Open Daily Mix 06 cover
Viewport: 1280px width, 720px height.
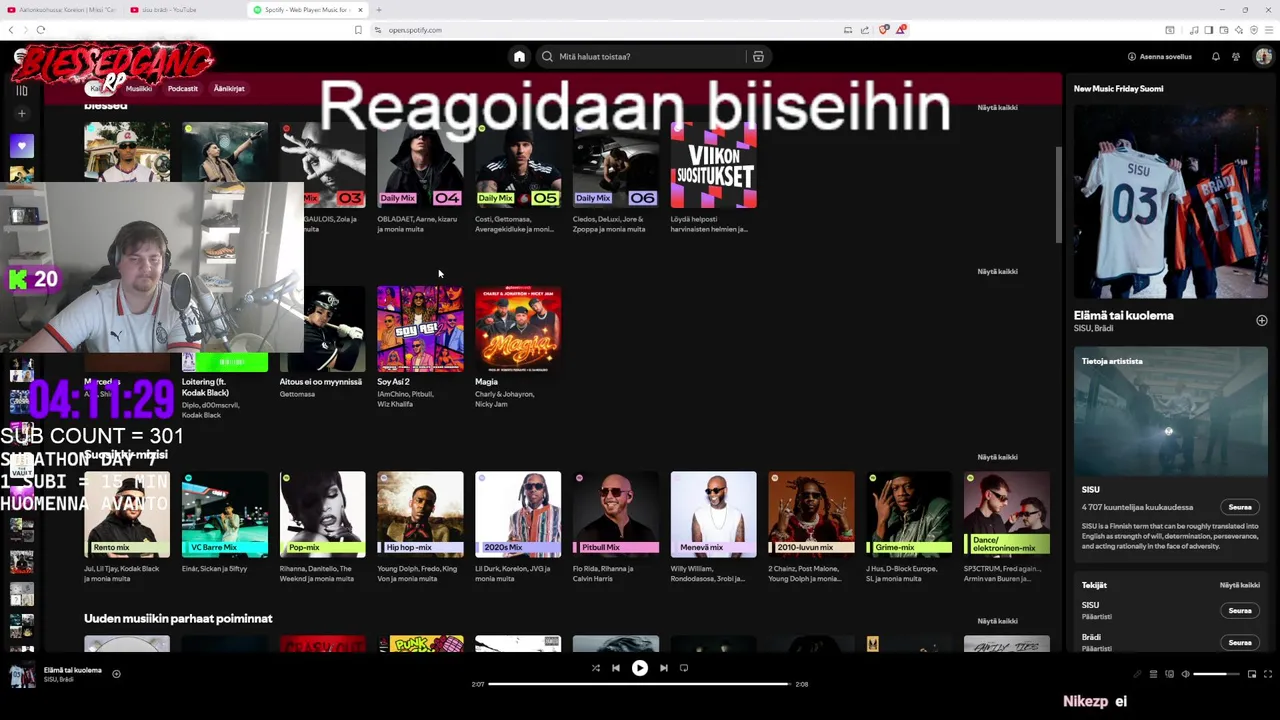point(616,165)
